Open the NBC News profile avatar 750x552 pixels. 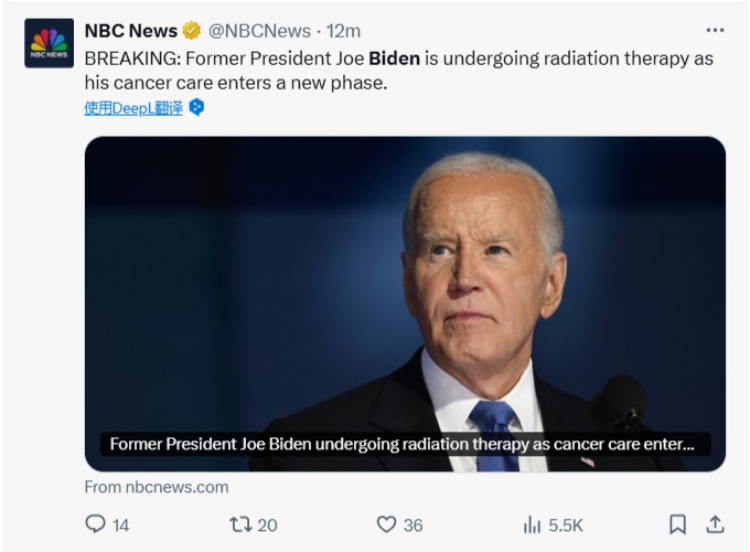48,46
